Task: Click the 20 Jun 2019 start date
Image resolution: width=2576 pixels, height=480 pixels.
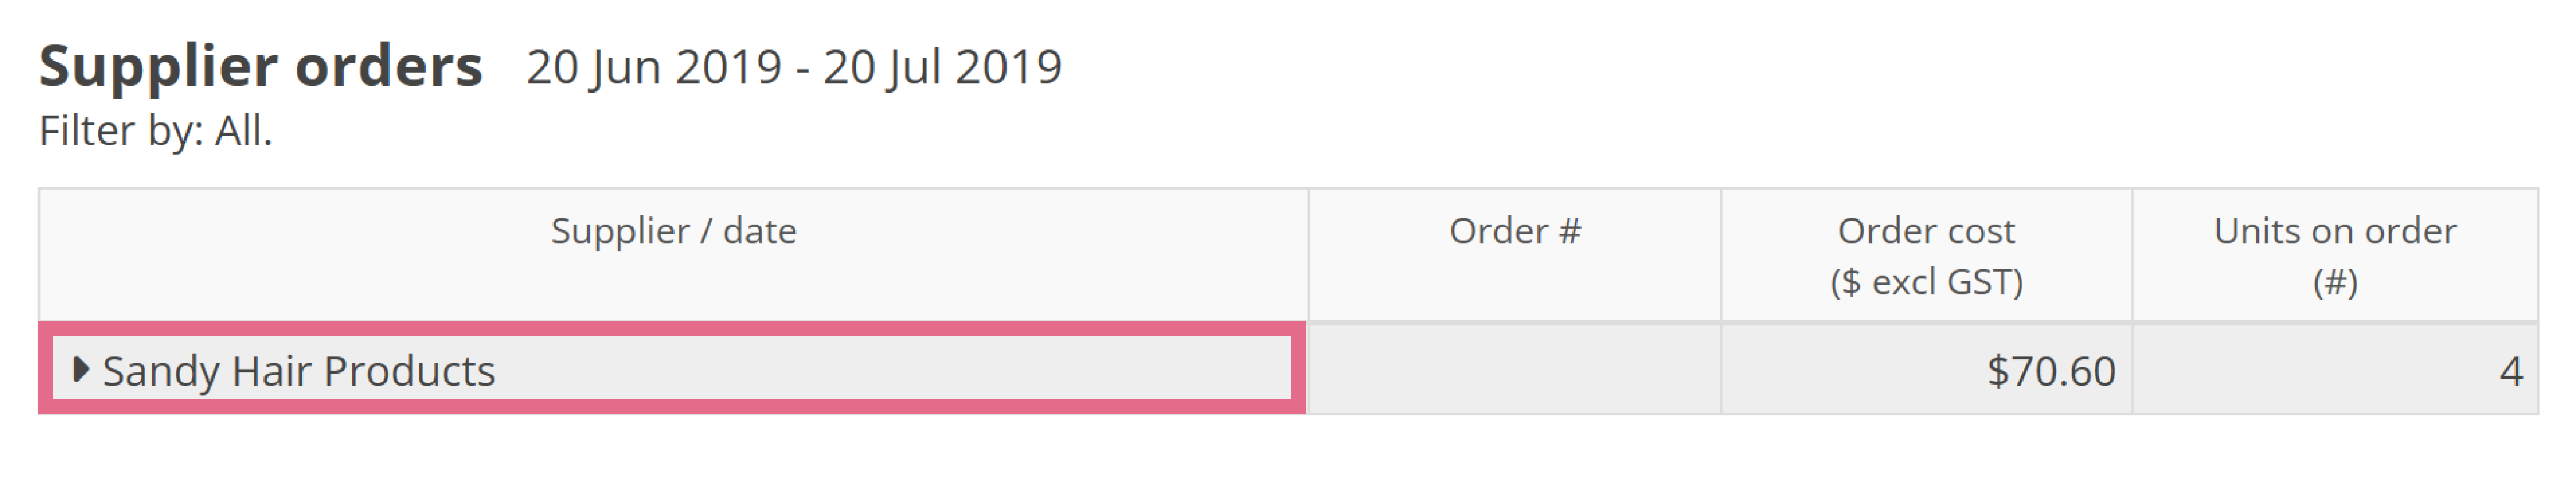Action: click(x=654, y=68)
